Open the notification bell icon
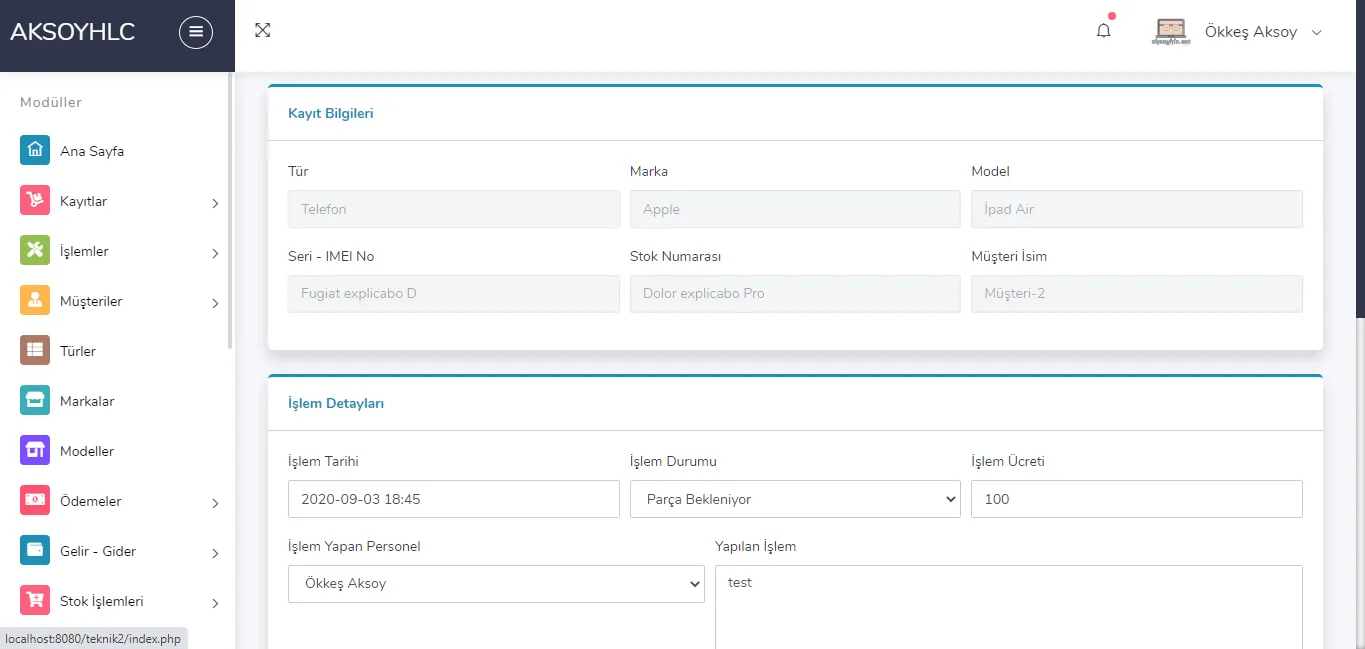Image resolution: width=1365 pixels, height=649 pixels. click(1104, 31)
